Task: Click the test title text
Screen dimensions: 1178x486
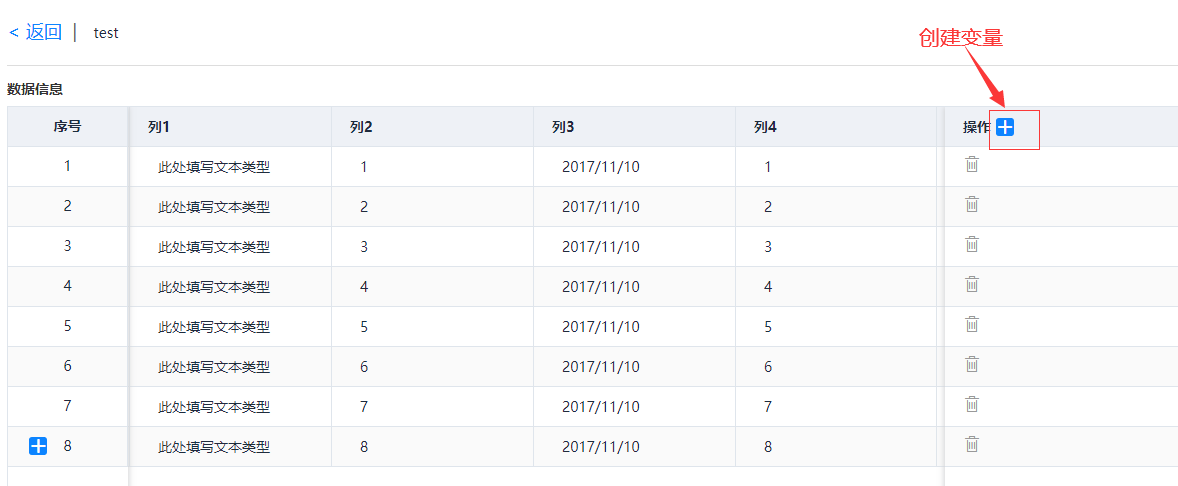Action: (106, 33)
